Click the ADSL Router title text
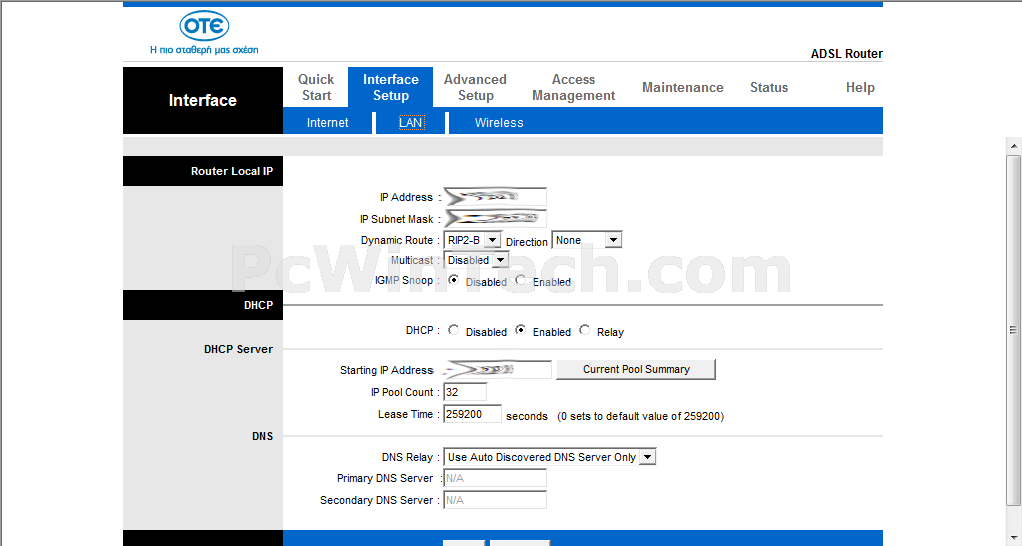 pyautogui.click(x=847, y=54)
